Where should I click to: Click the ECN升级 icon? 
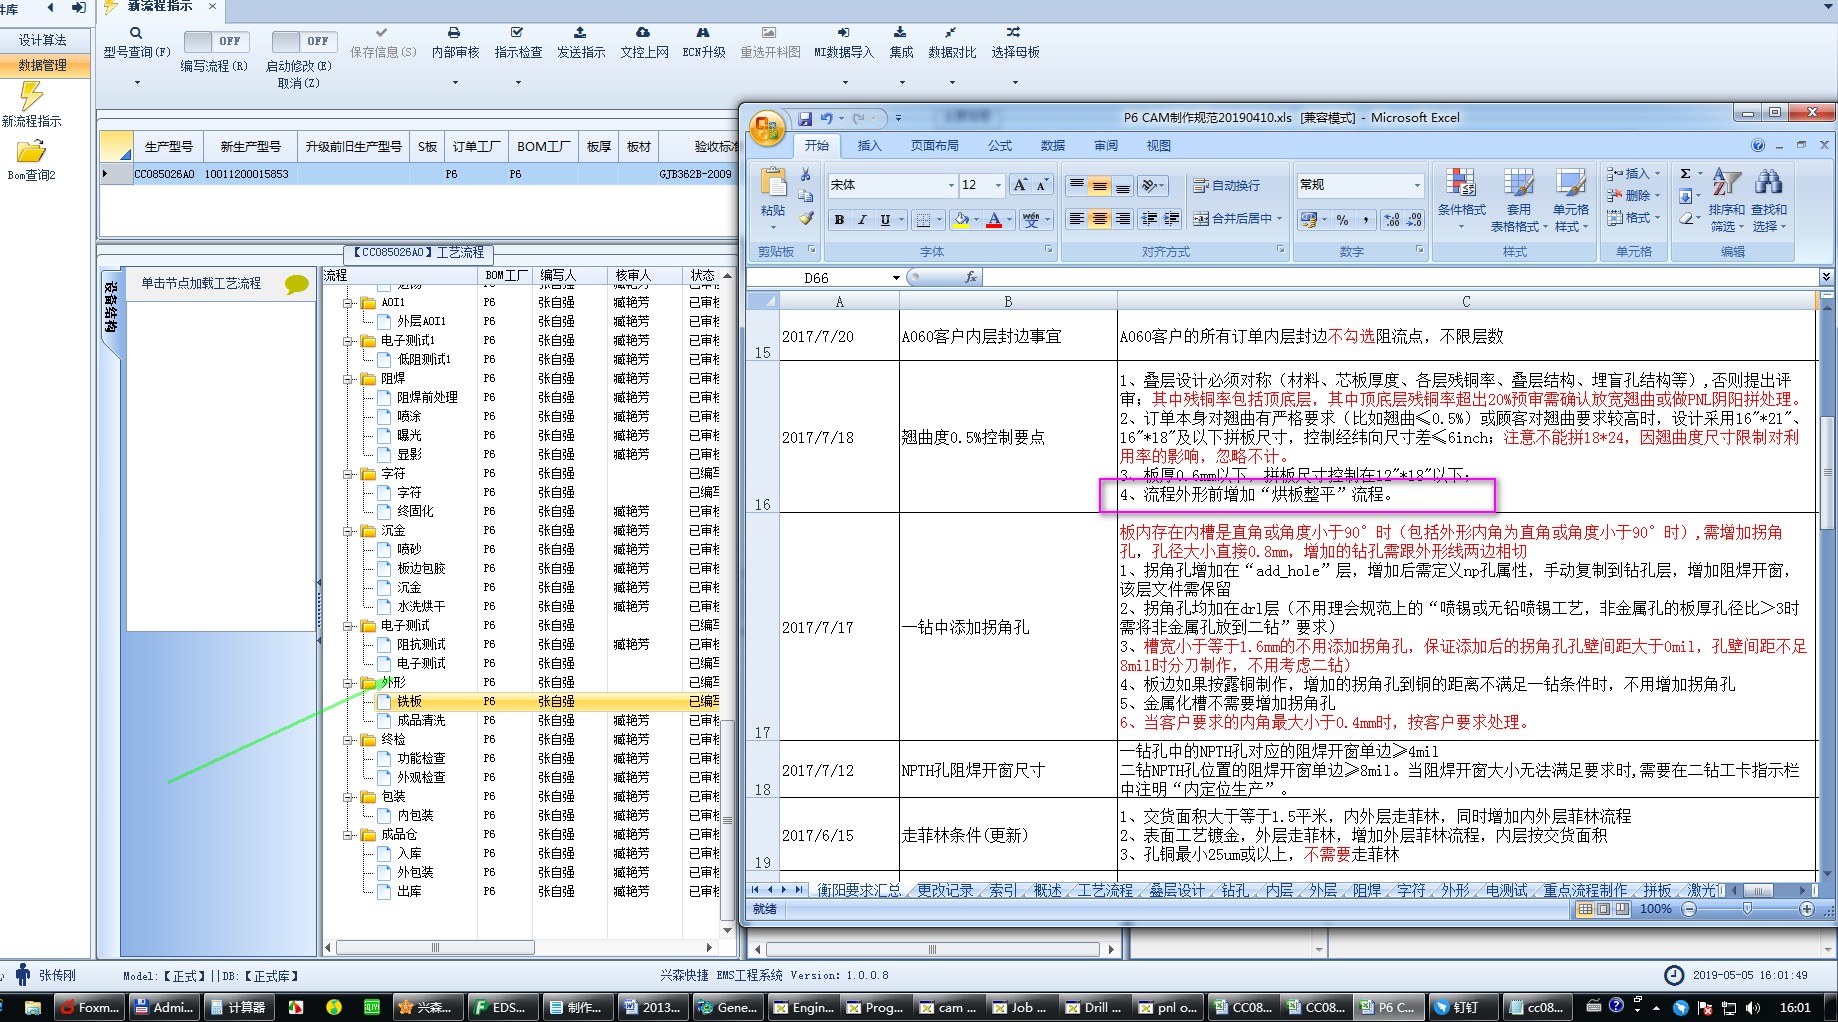point(703,33)
